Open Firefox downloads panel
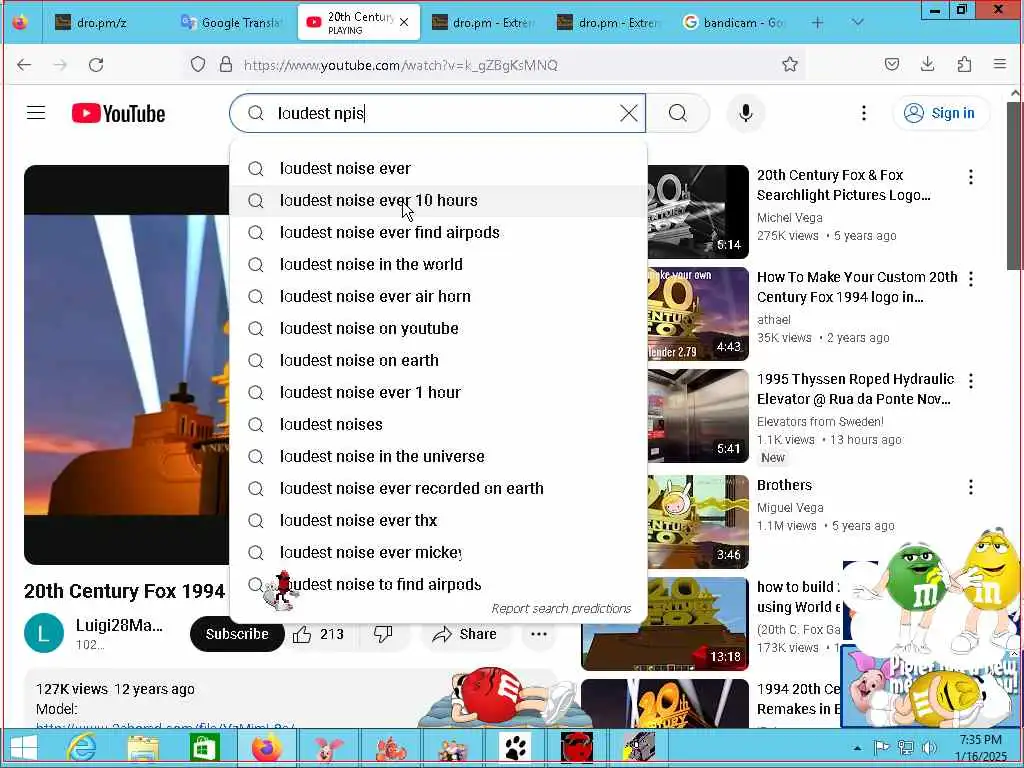The height and width of the screenshot is (768, 1024). pyautogui.click(x=927, y=64)
